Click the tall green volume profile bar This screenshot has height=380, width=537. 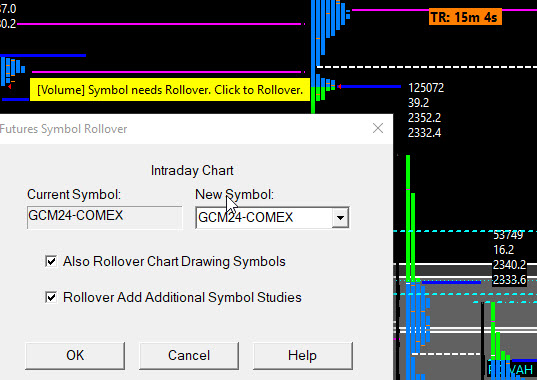click(x=408, y=219)
